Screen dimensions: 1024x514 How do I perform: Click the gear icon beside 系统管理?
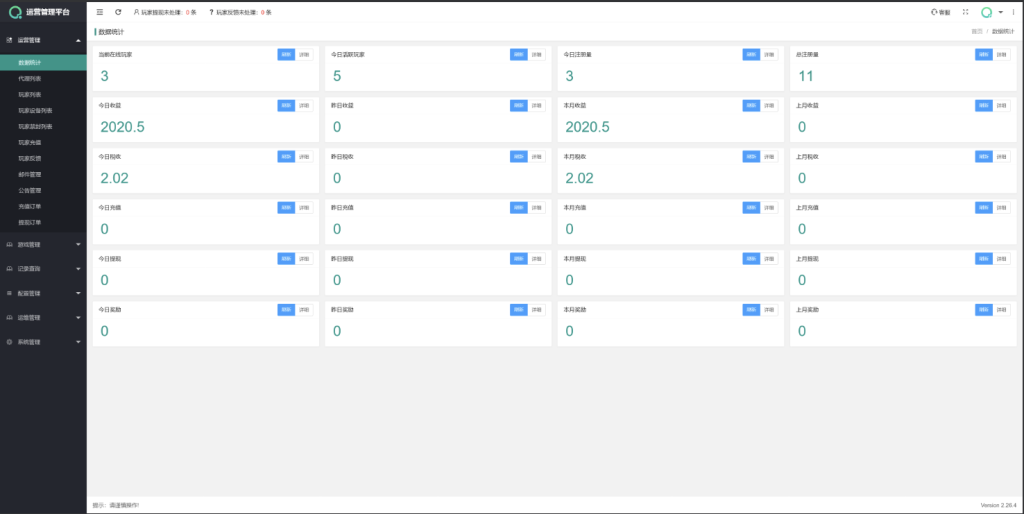pyautogui.click(x=10, y=342)
